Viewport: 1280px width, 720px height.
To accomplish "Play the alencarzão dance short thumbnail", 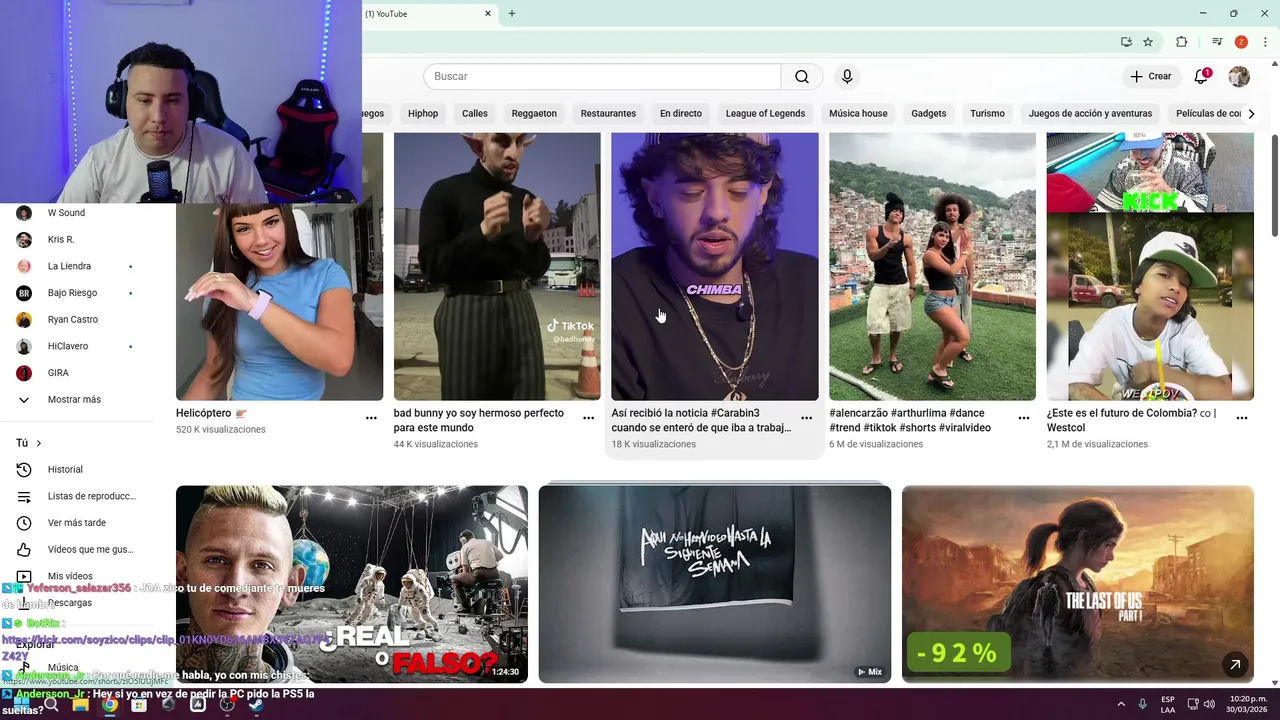I will coord(932,267).
